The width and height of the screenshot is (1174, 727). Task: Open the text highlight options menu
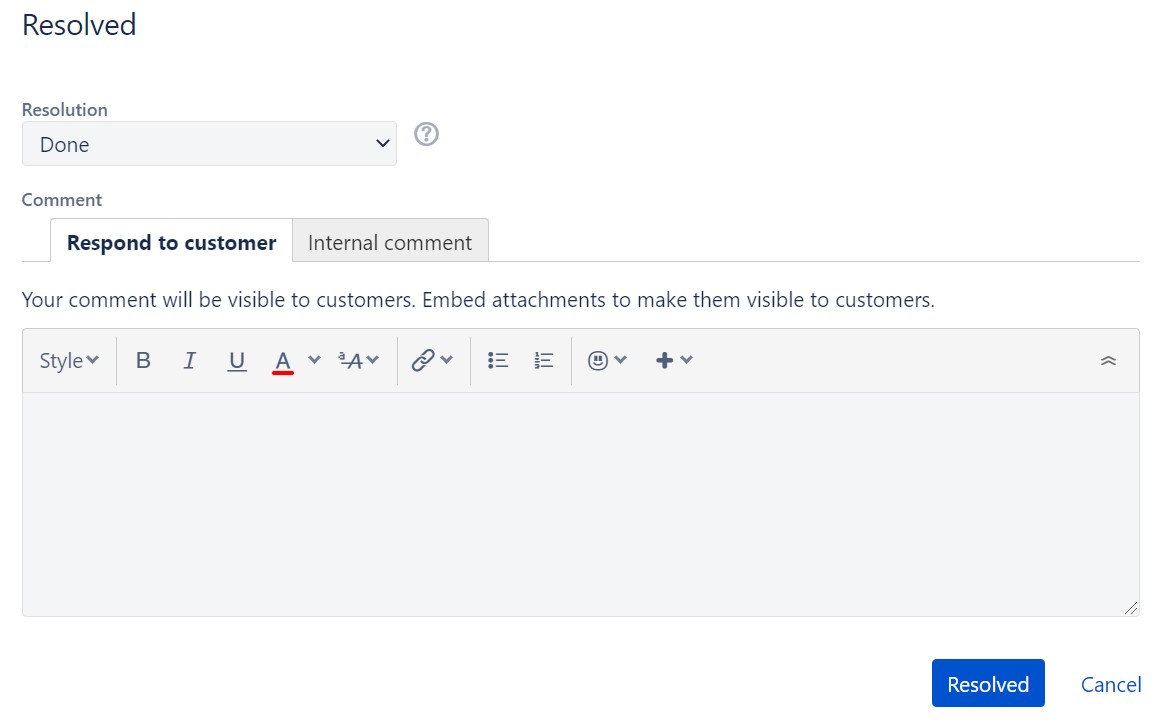point(357,360)
